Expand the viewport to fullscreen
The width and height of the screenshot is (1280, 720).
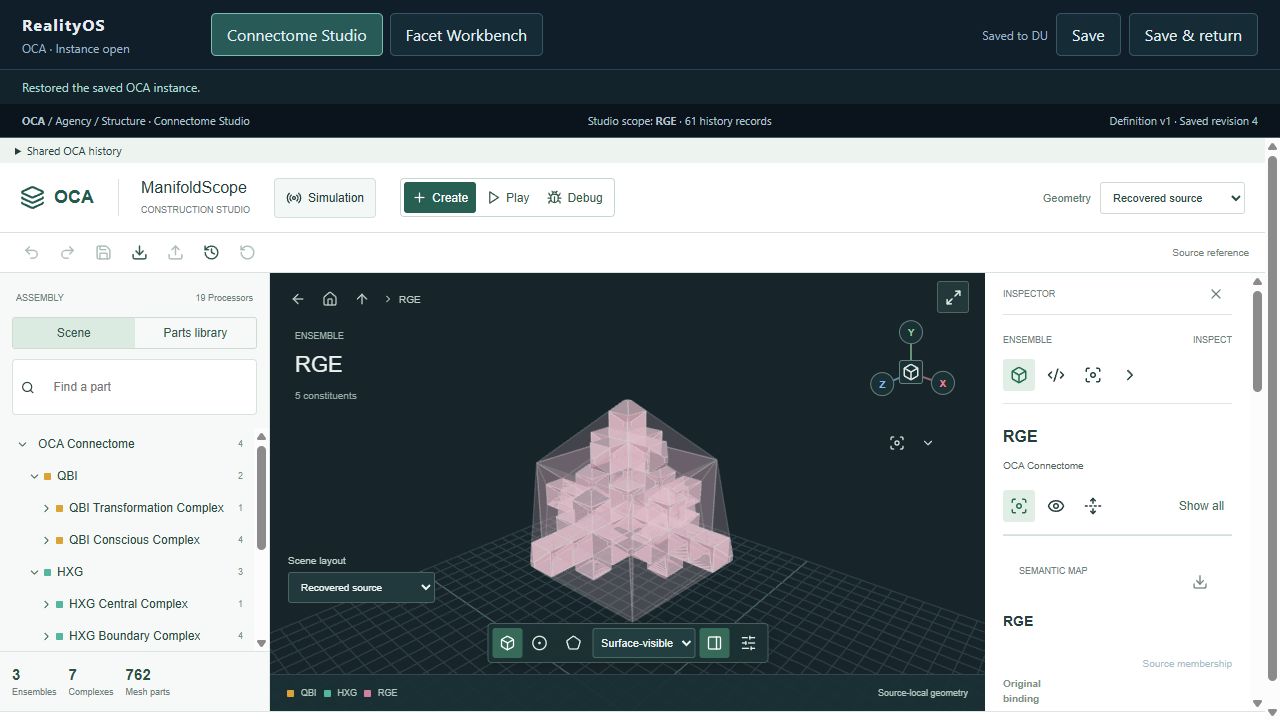click(953, 297)
